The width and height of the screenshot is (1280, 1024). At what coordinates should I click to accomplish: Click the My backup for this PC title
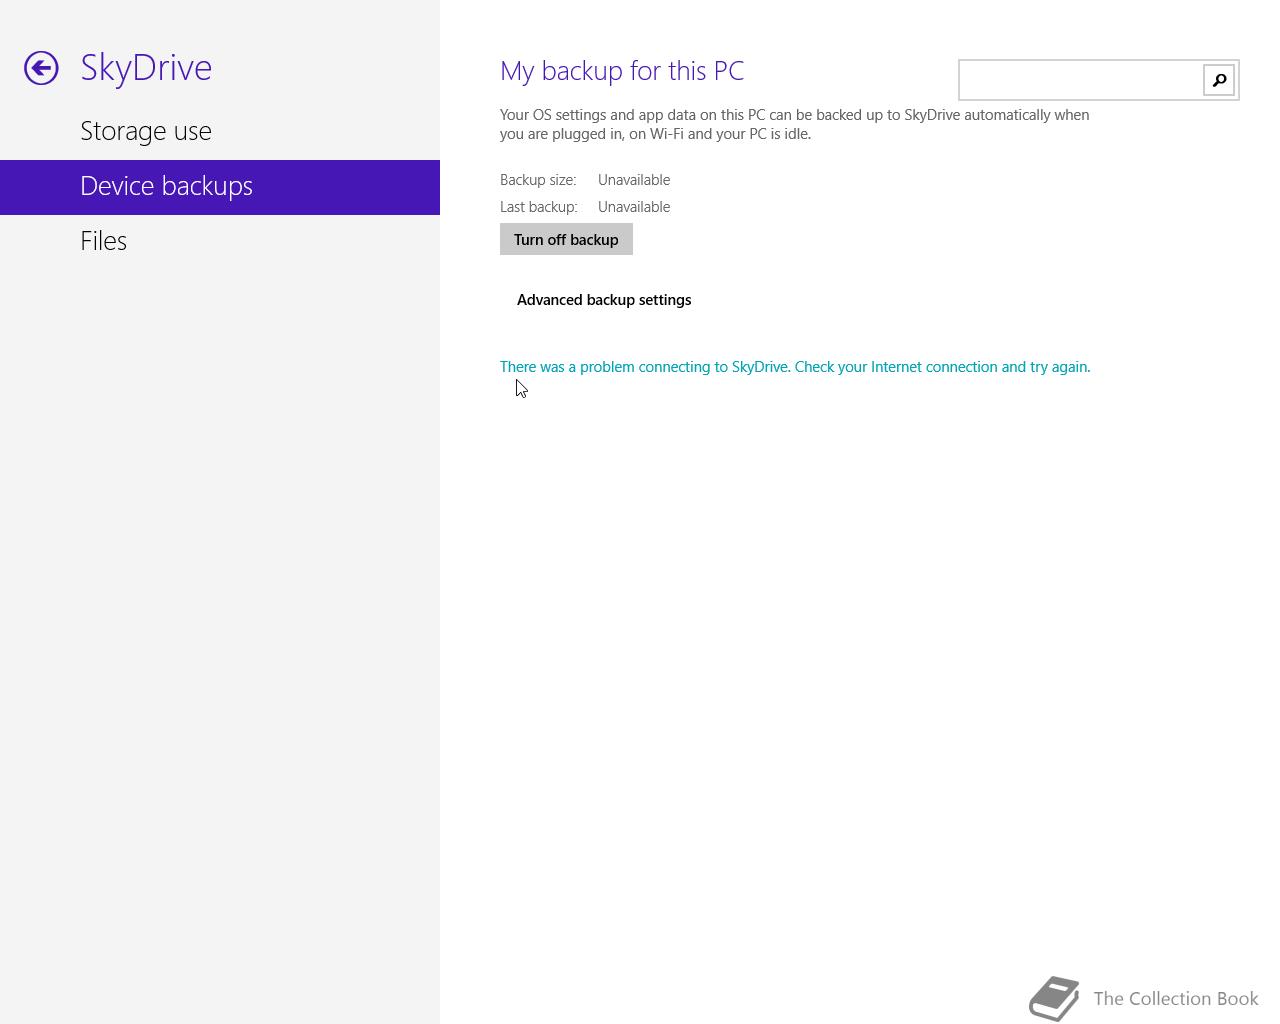(622, 71)
